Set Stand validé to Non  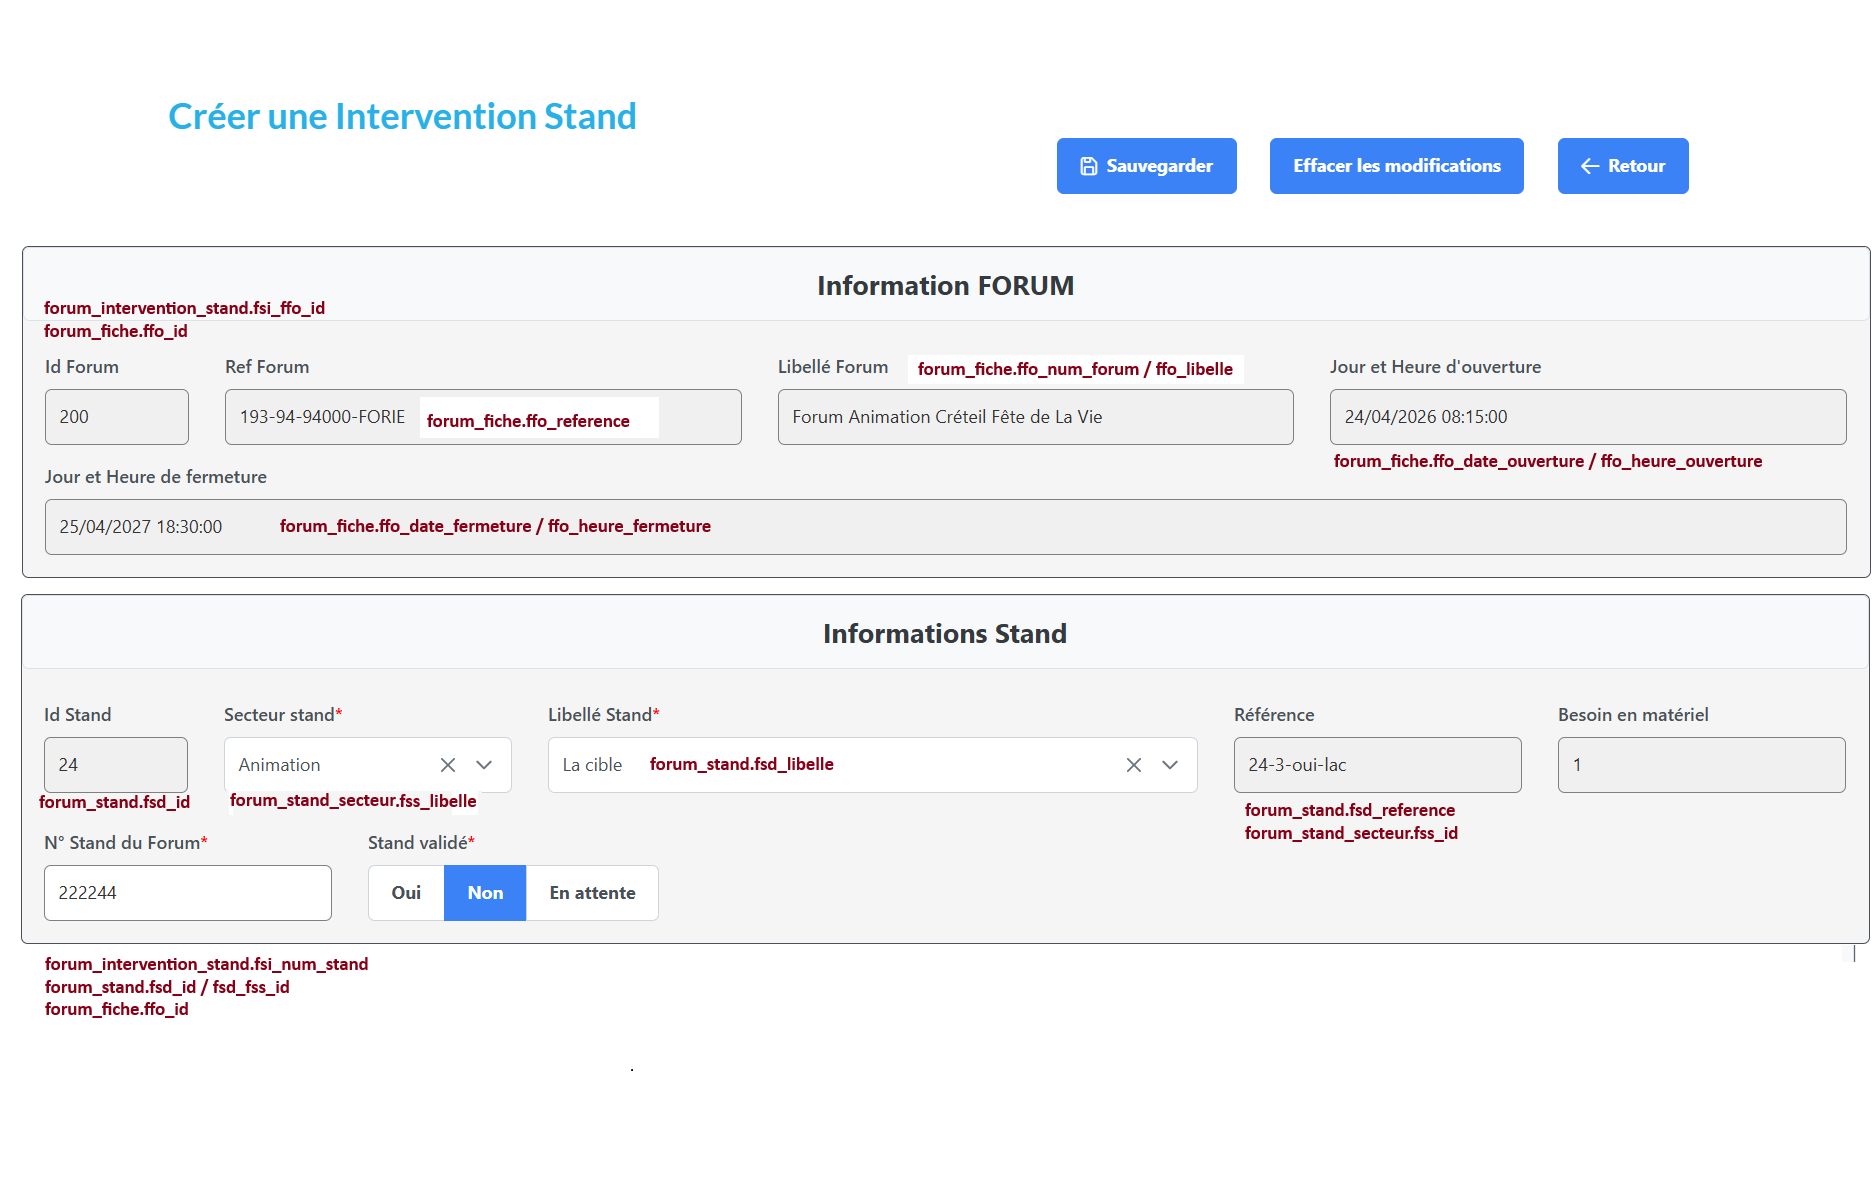click(x=485, y=893)
